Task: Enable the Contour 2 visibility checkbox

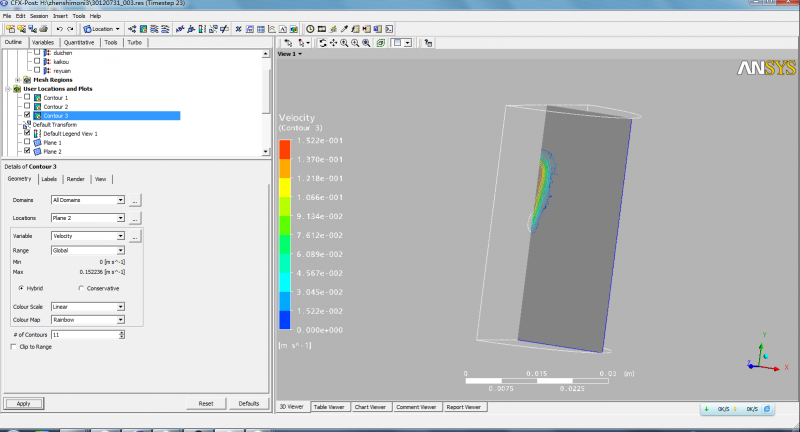Action: point(27,106)
